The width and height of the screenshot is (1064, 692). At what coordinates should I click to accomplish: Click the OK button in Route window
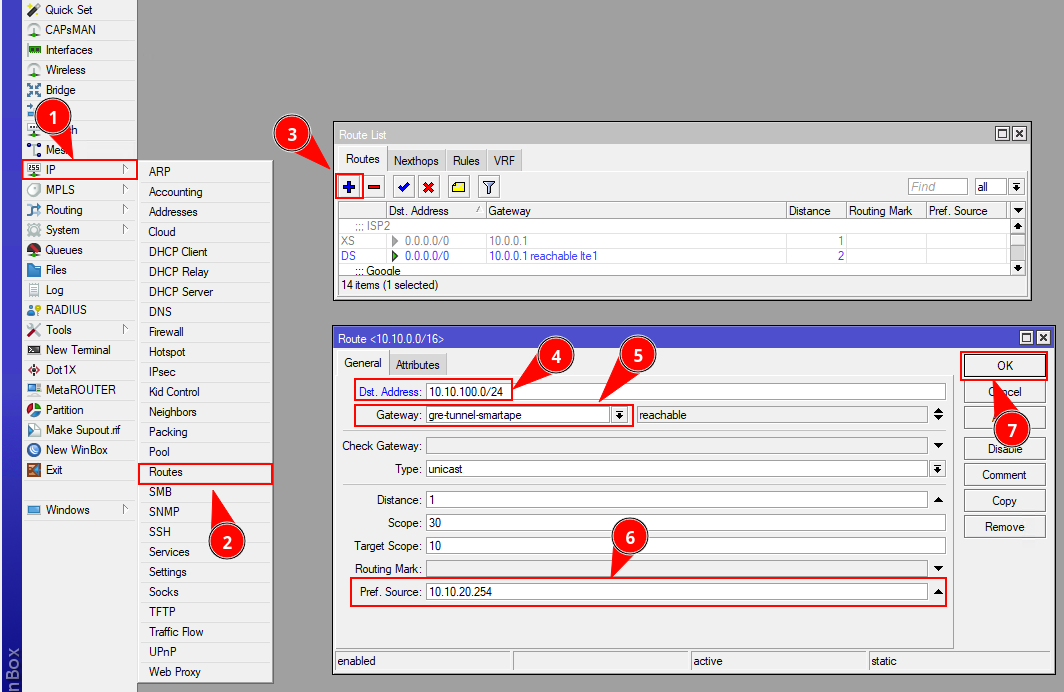tap(1004, 366)
